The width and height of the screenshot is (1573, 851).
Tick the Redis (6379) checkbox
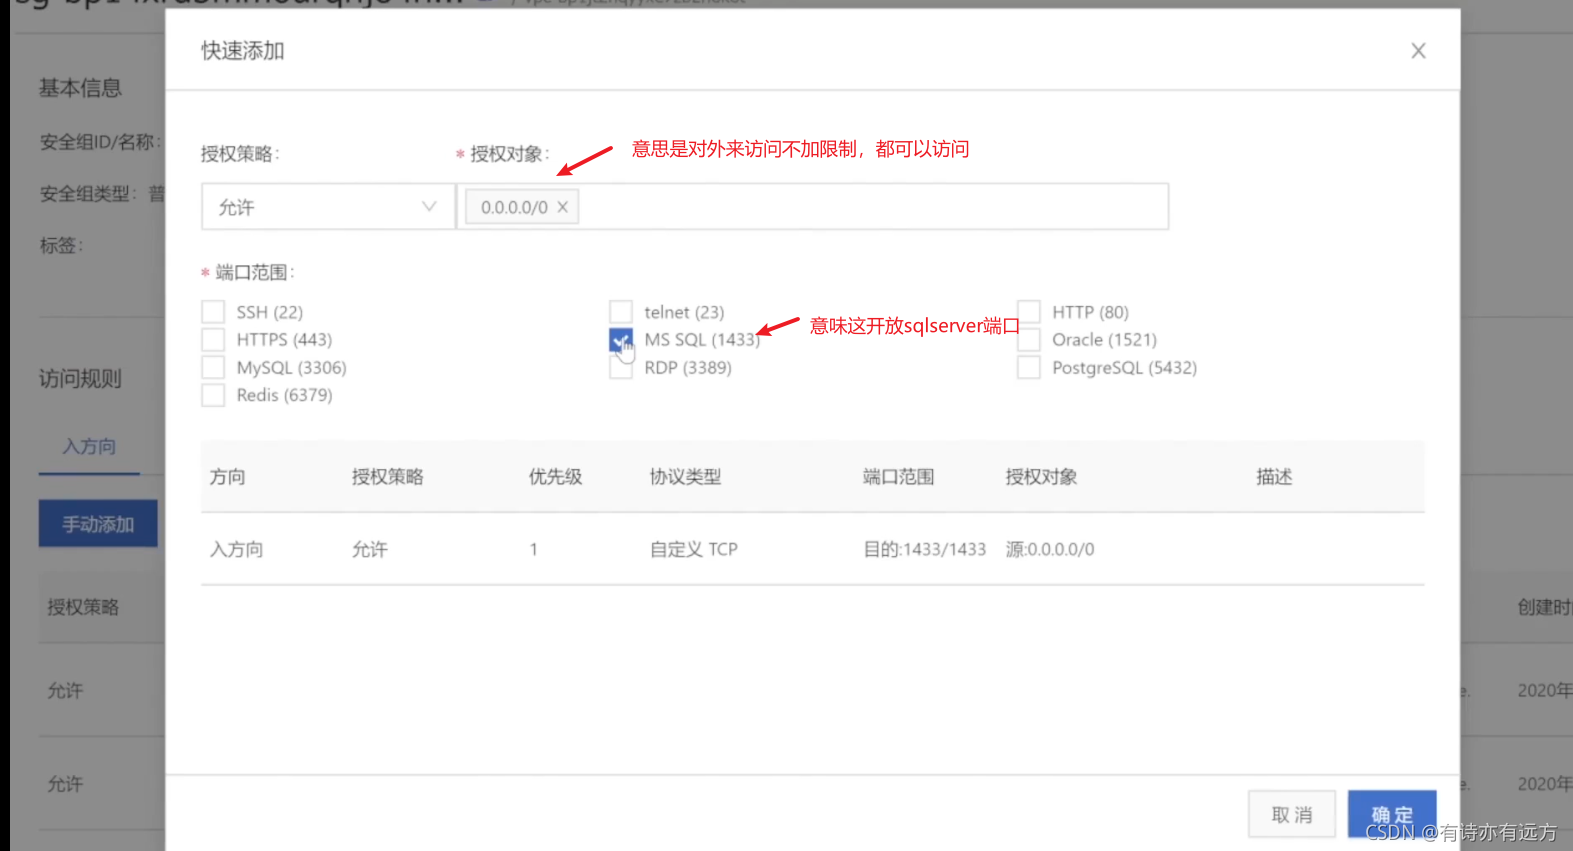pos(213,395)
